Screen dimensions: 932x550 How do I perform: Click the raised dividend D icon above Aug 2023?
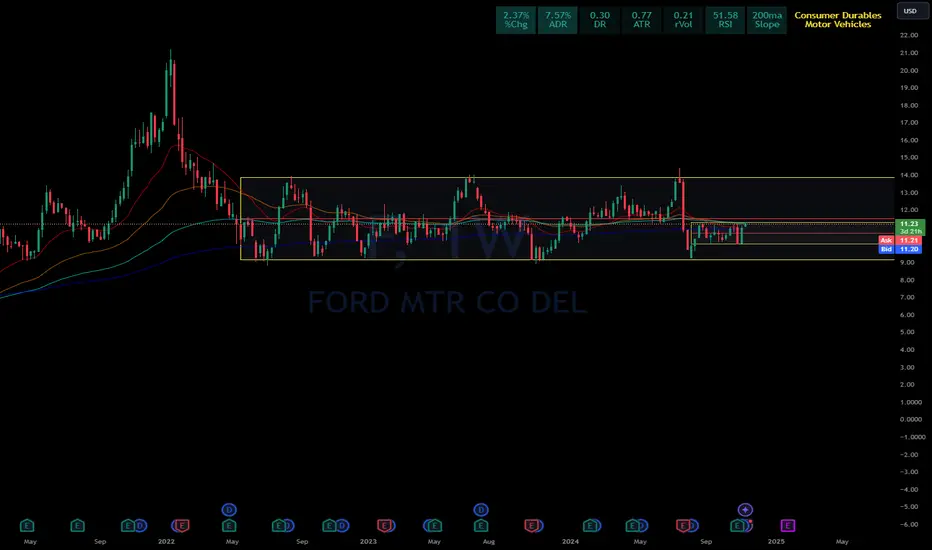[481, 510]
